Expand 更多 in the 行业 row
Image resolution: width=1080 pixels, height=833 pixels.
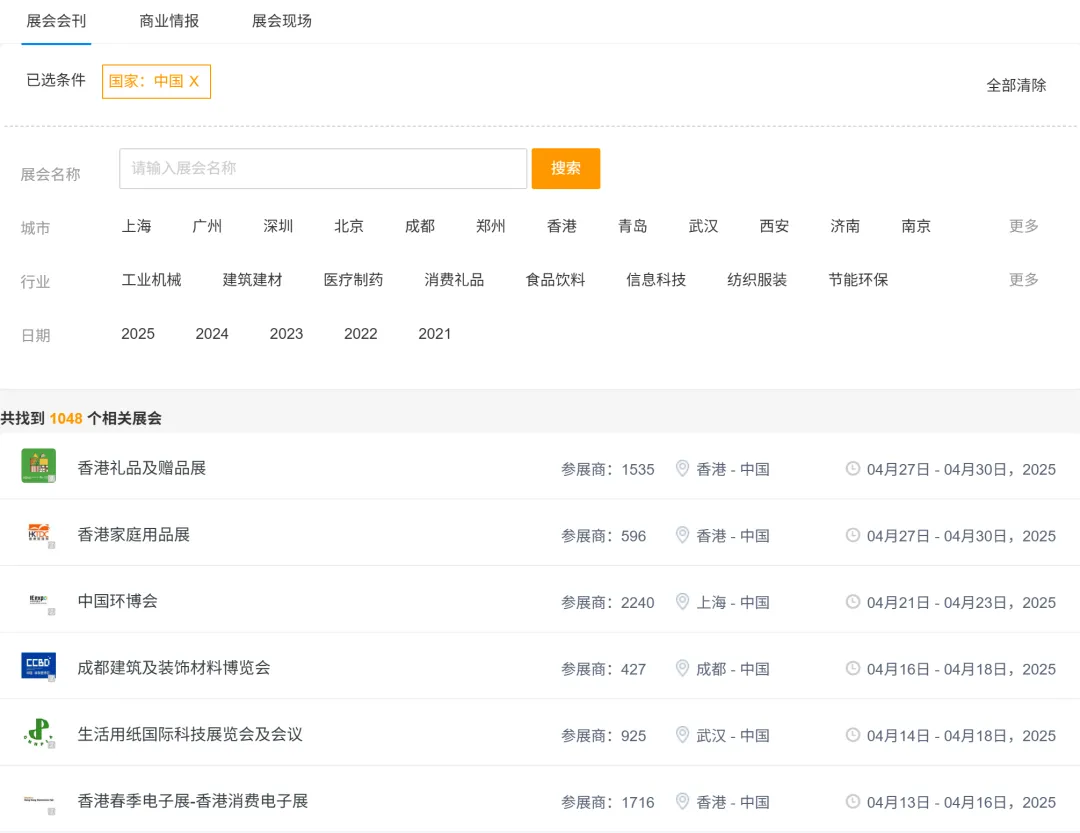1024,280
